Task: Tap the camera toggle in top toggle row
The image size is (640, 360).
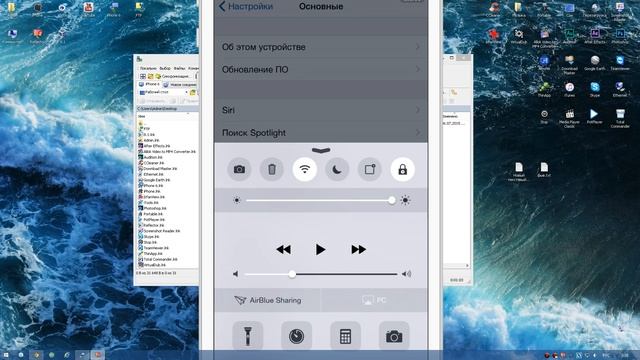Action: click(x=239, y=169)
